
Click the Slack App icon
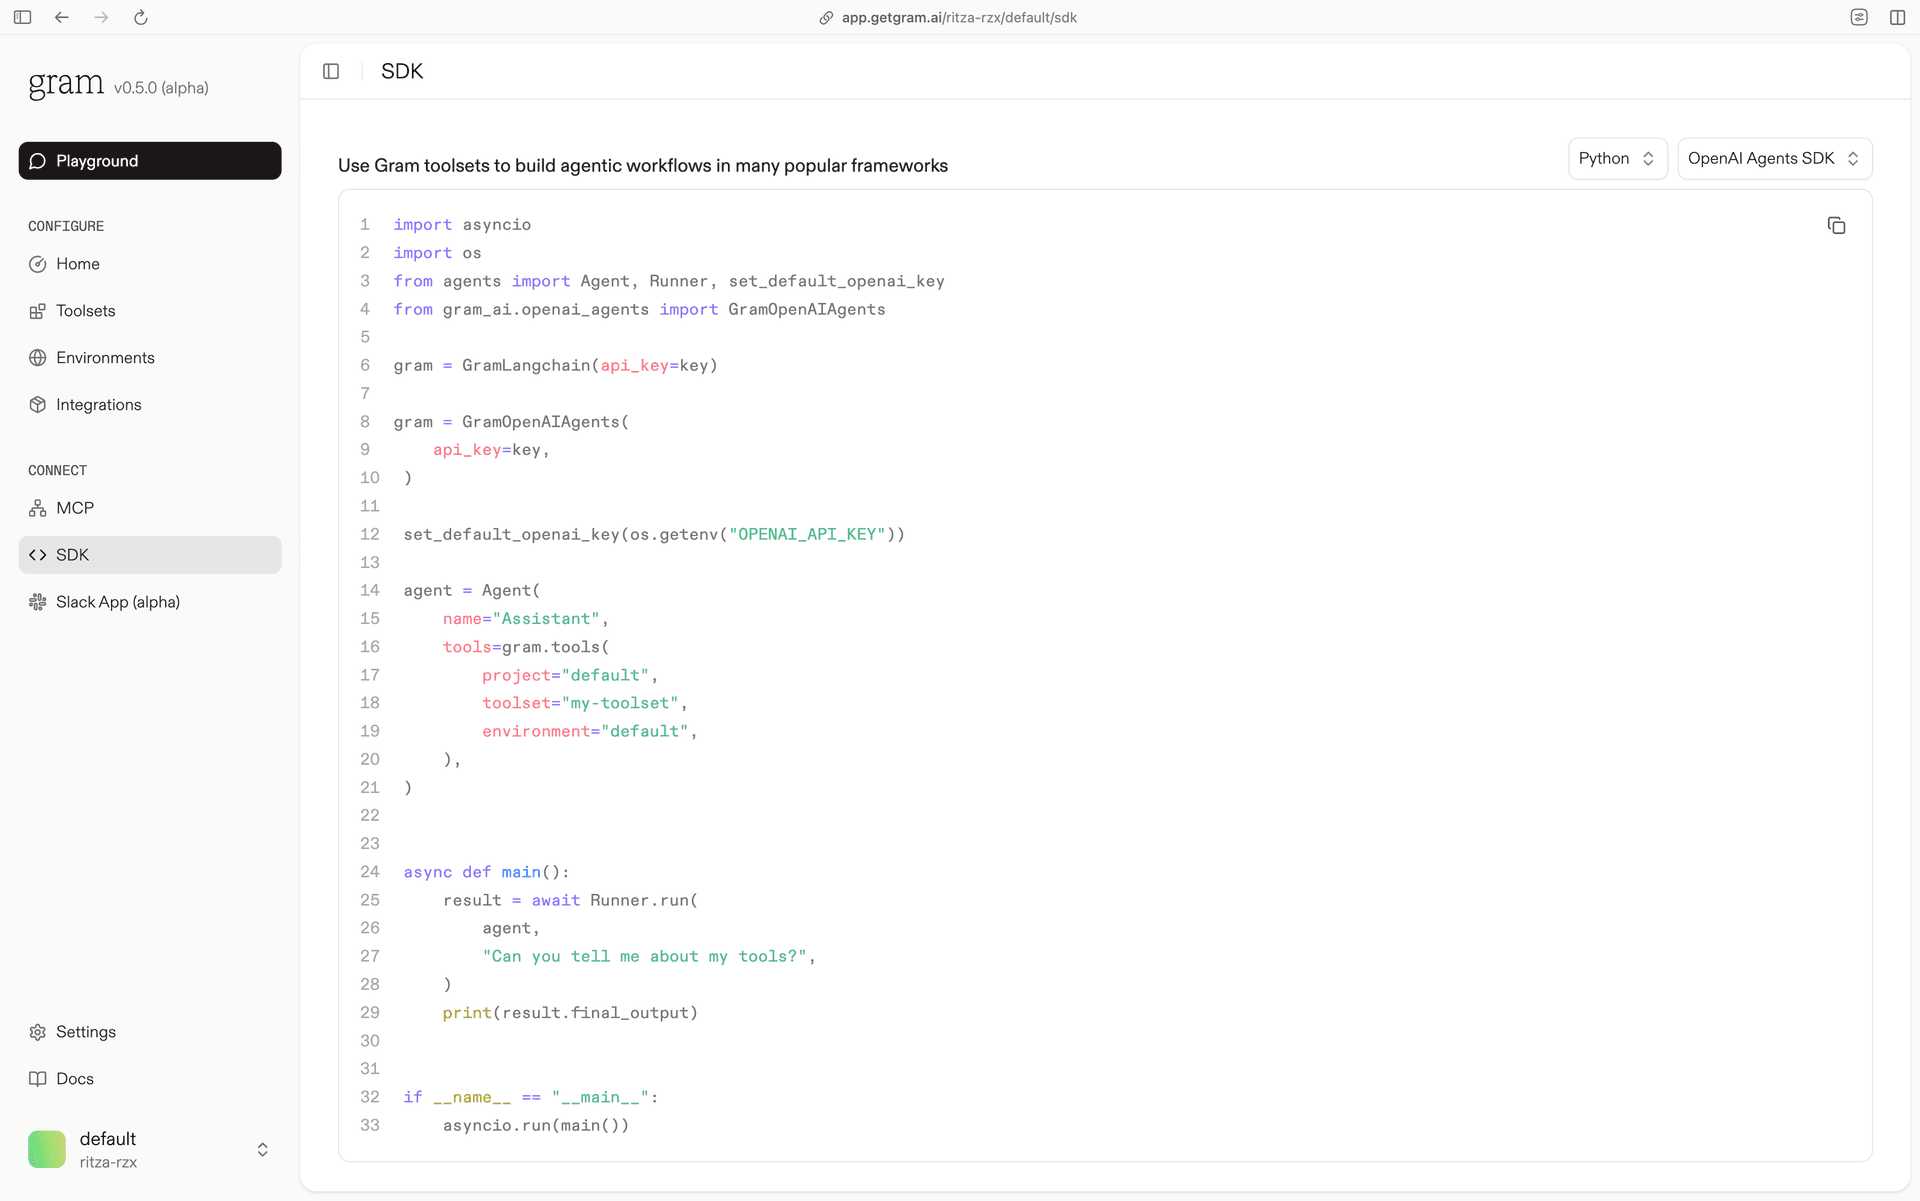coord(38,602)
